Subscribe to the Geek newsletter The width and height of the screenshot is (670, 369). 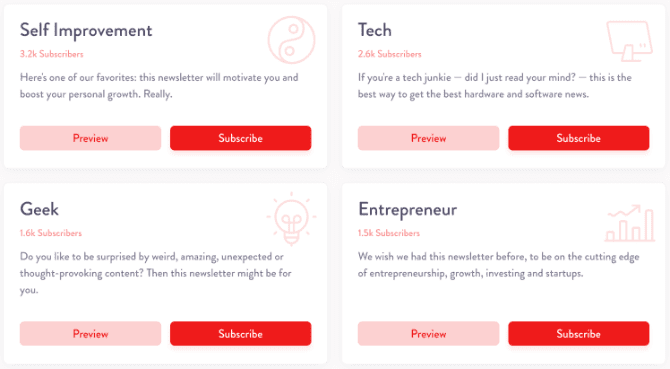point(241,334)
